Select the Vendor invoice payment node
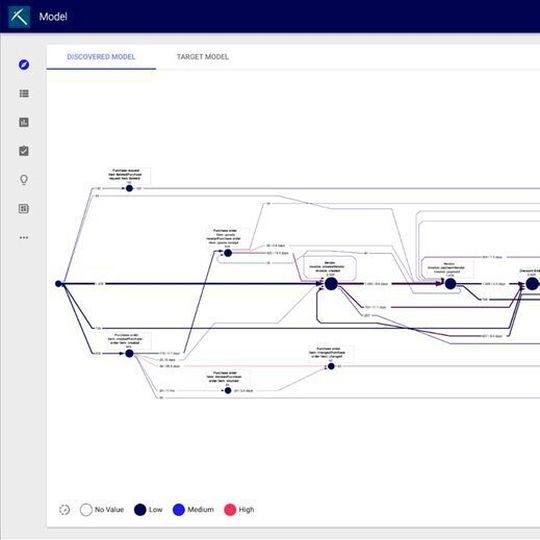 pos(450,284)
